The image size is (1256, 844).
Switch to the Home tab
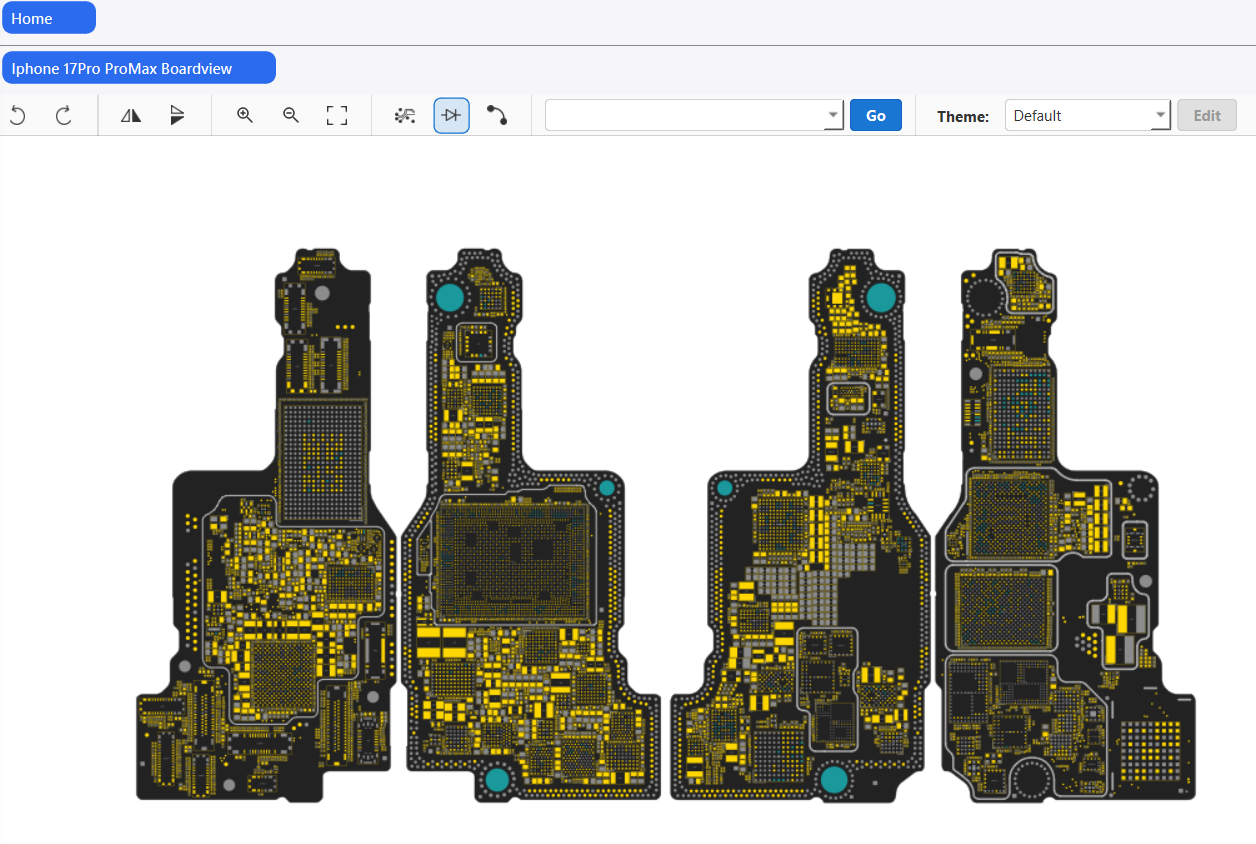point(48,17)
